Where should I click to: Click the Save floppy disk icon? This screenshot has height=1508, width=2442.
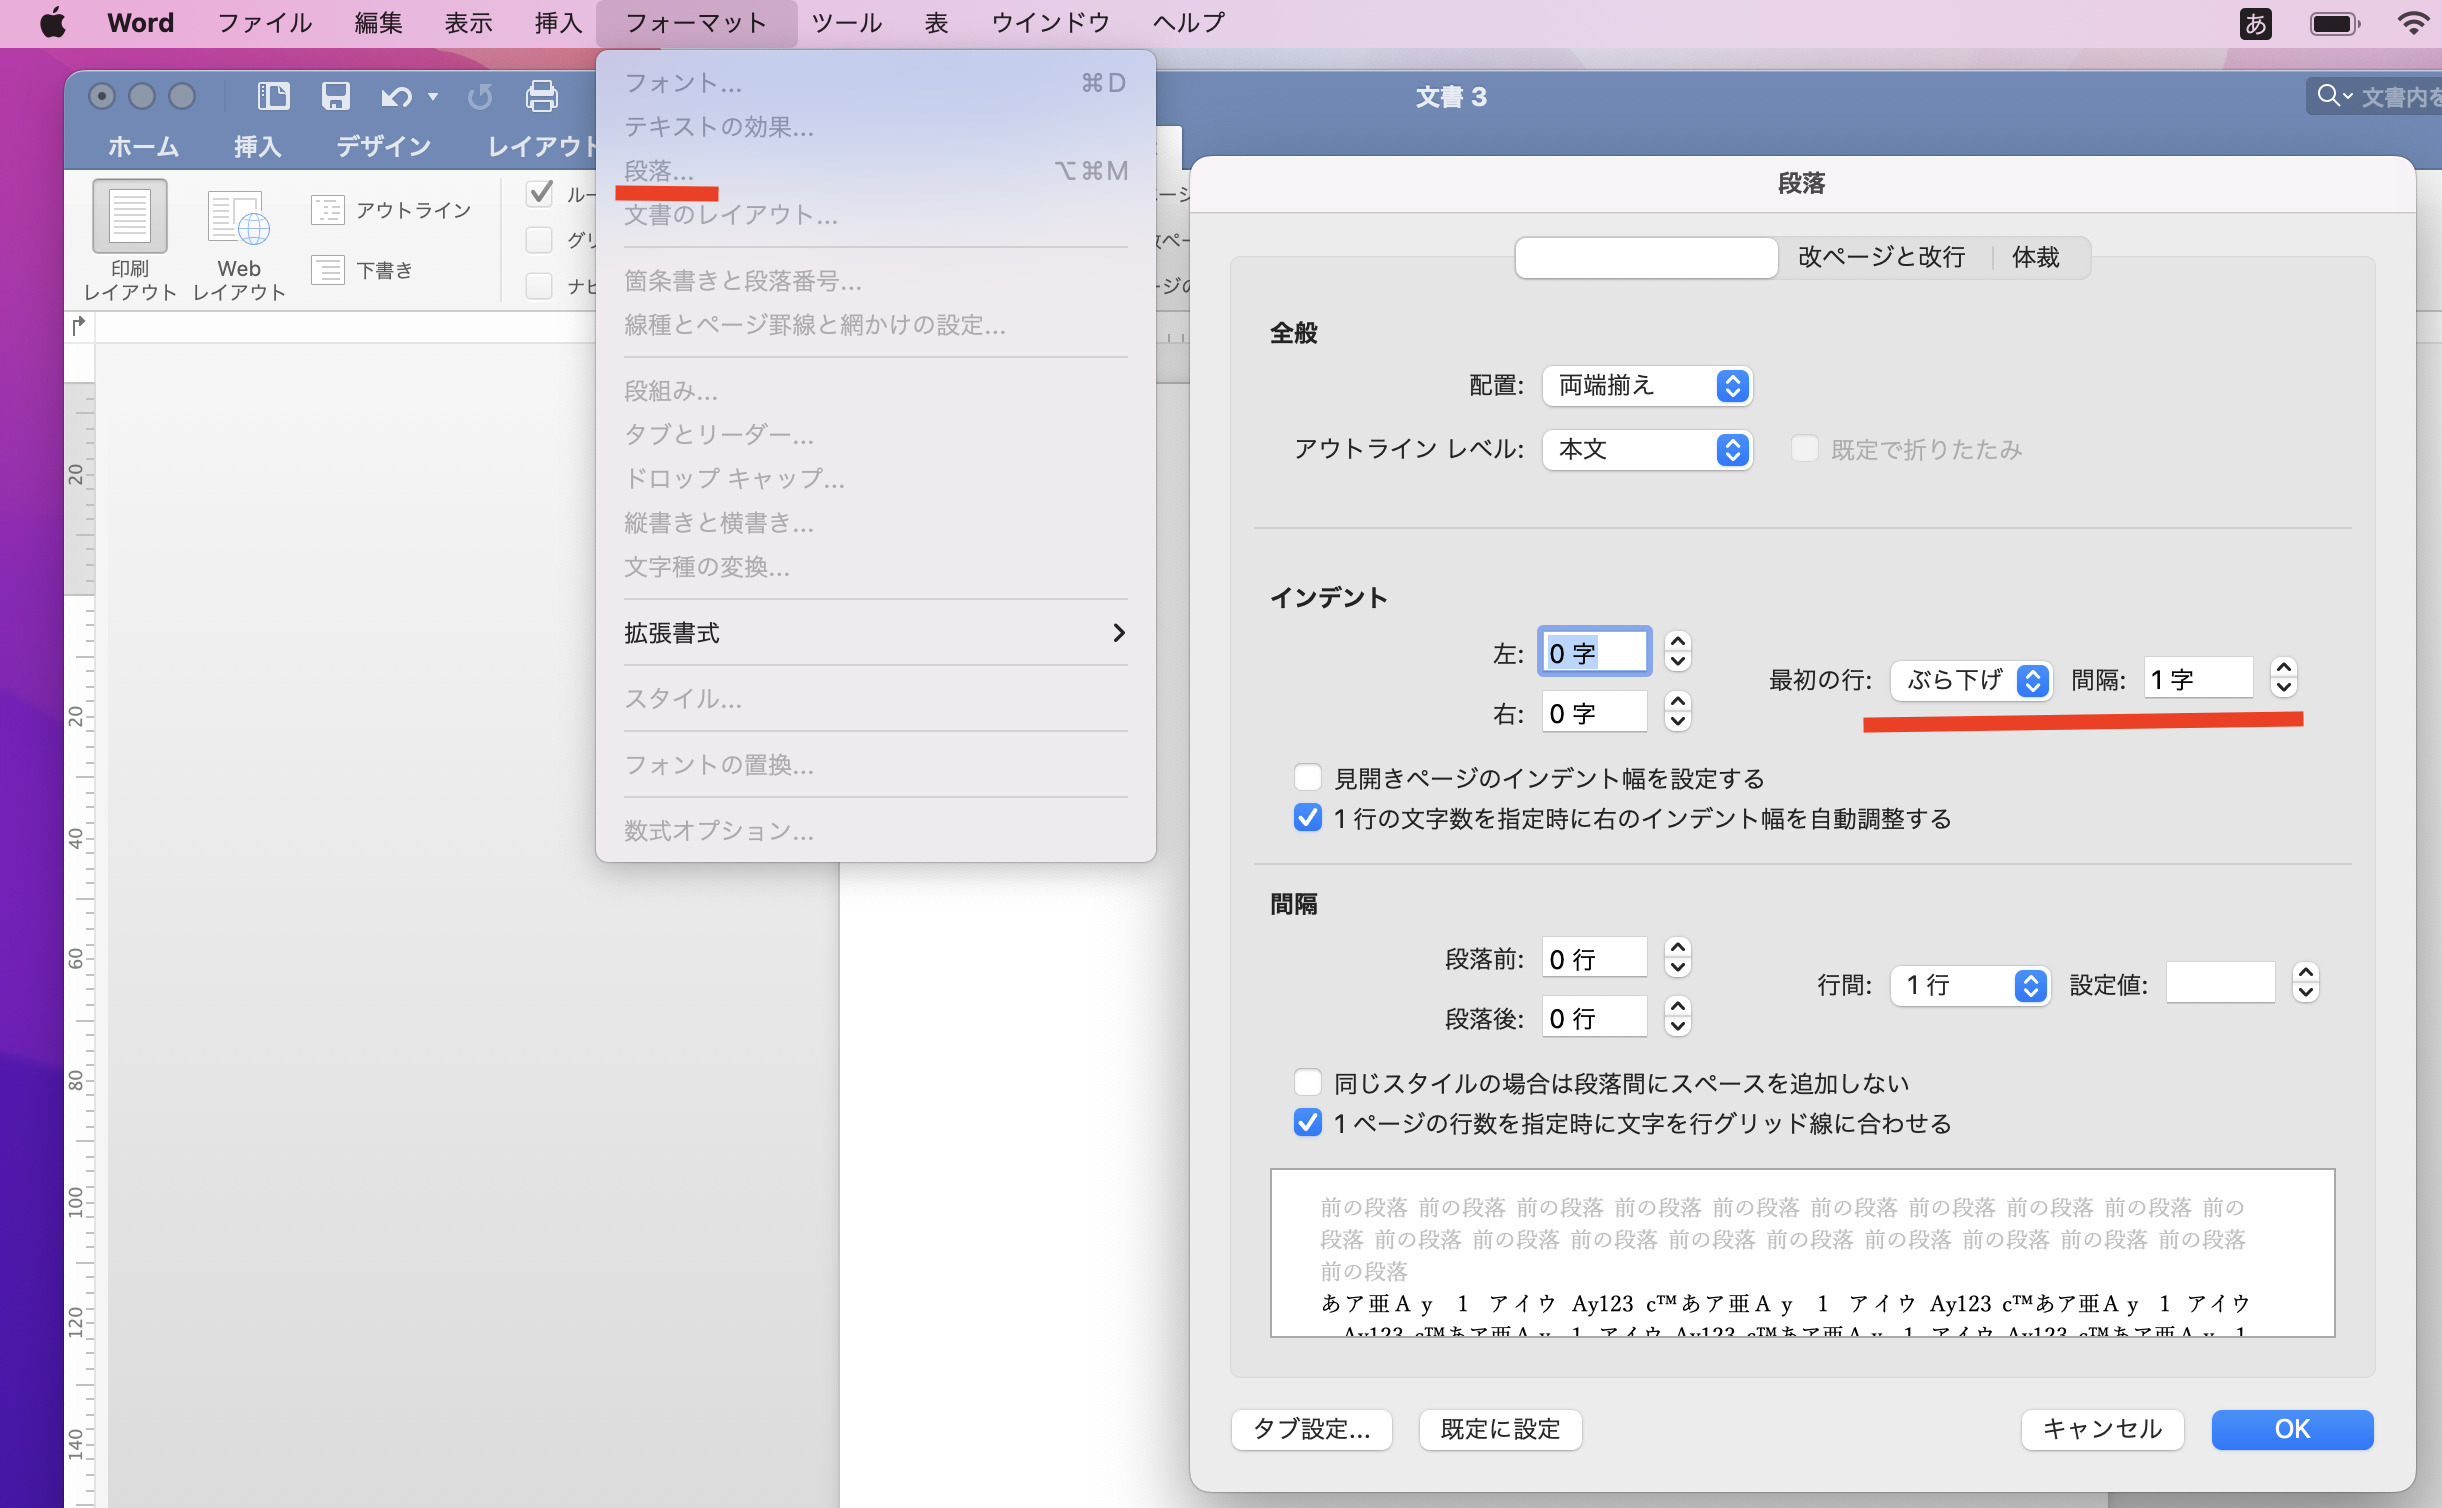(x=335, y=96)
